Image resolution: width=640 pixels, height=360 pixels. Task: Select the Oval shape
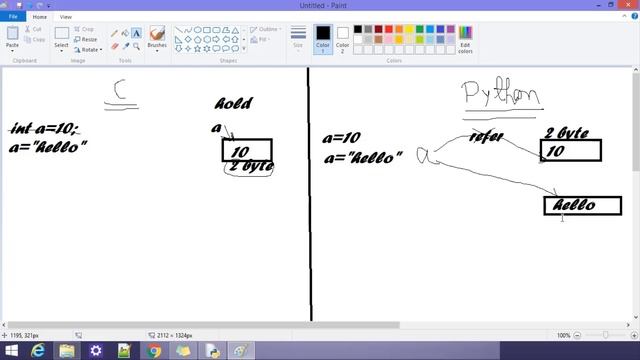198,30
